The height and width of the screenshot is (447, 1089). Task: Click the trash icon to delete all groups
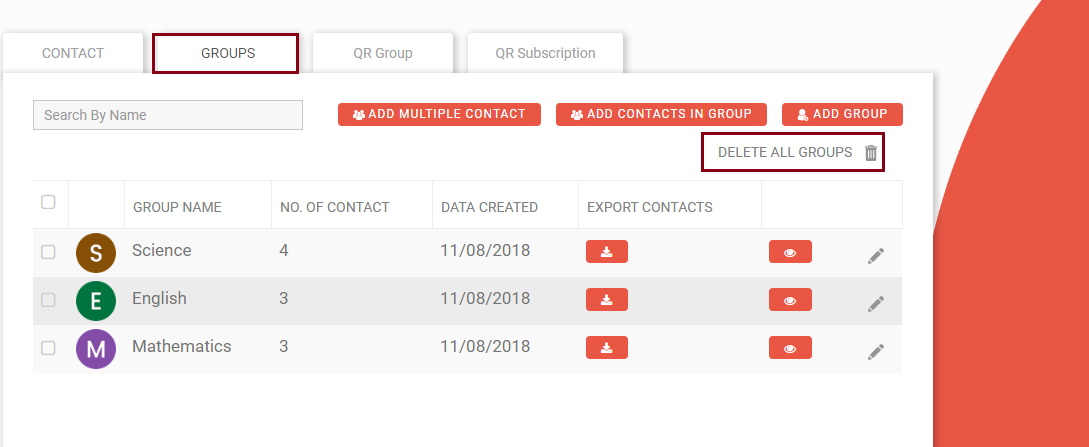tap(871, 153)
